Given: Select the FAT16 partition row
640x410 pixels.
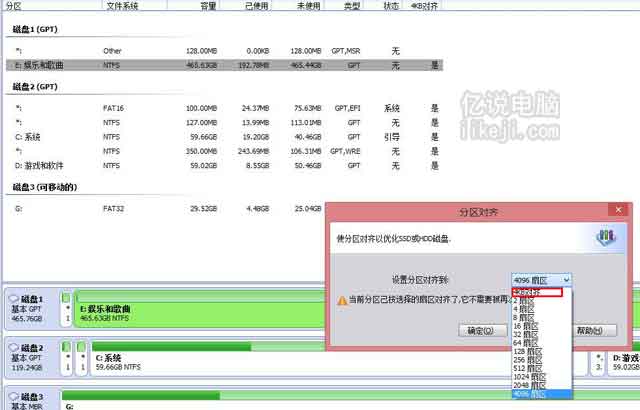Looking at the screenshot, I should click(x=224, y=108).
